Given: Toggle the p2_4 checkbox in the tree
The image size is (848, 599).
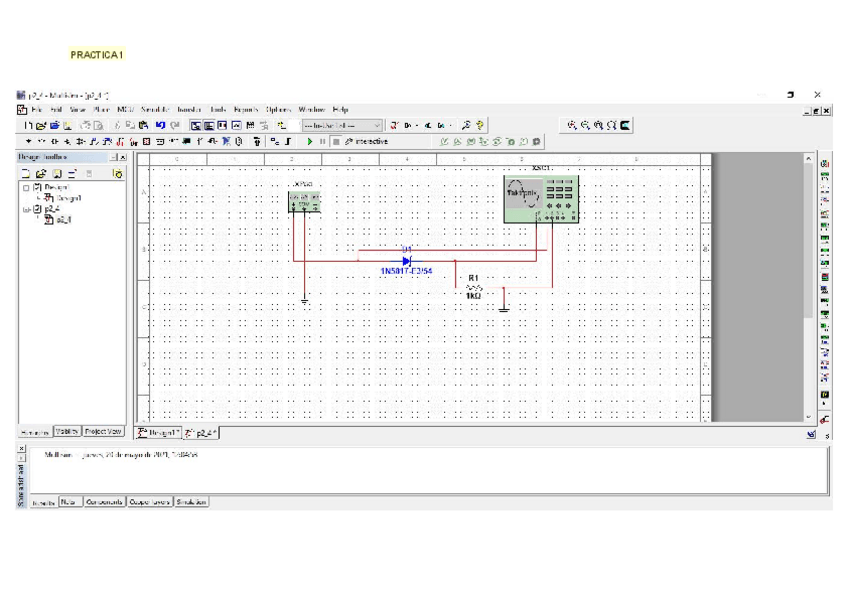Looking at the screenshot, I should (x=38, y=209).
